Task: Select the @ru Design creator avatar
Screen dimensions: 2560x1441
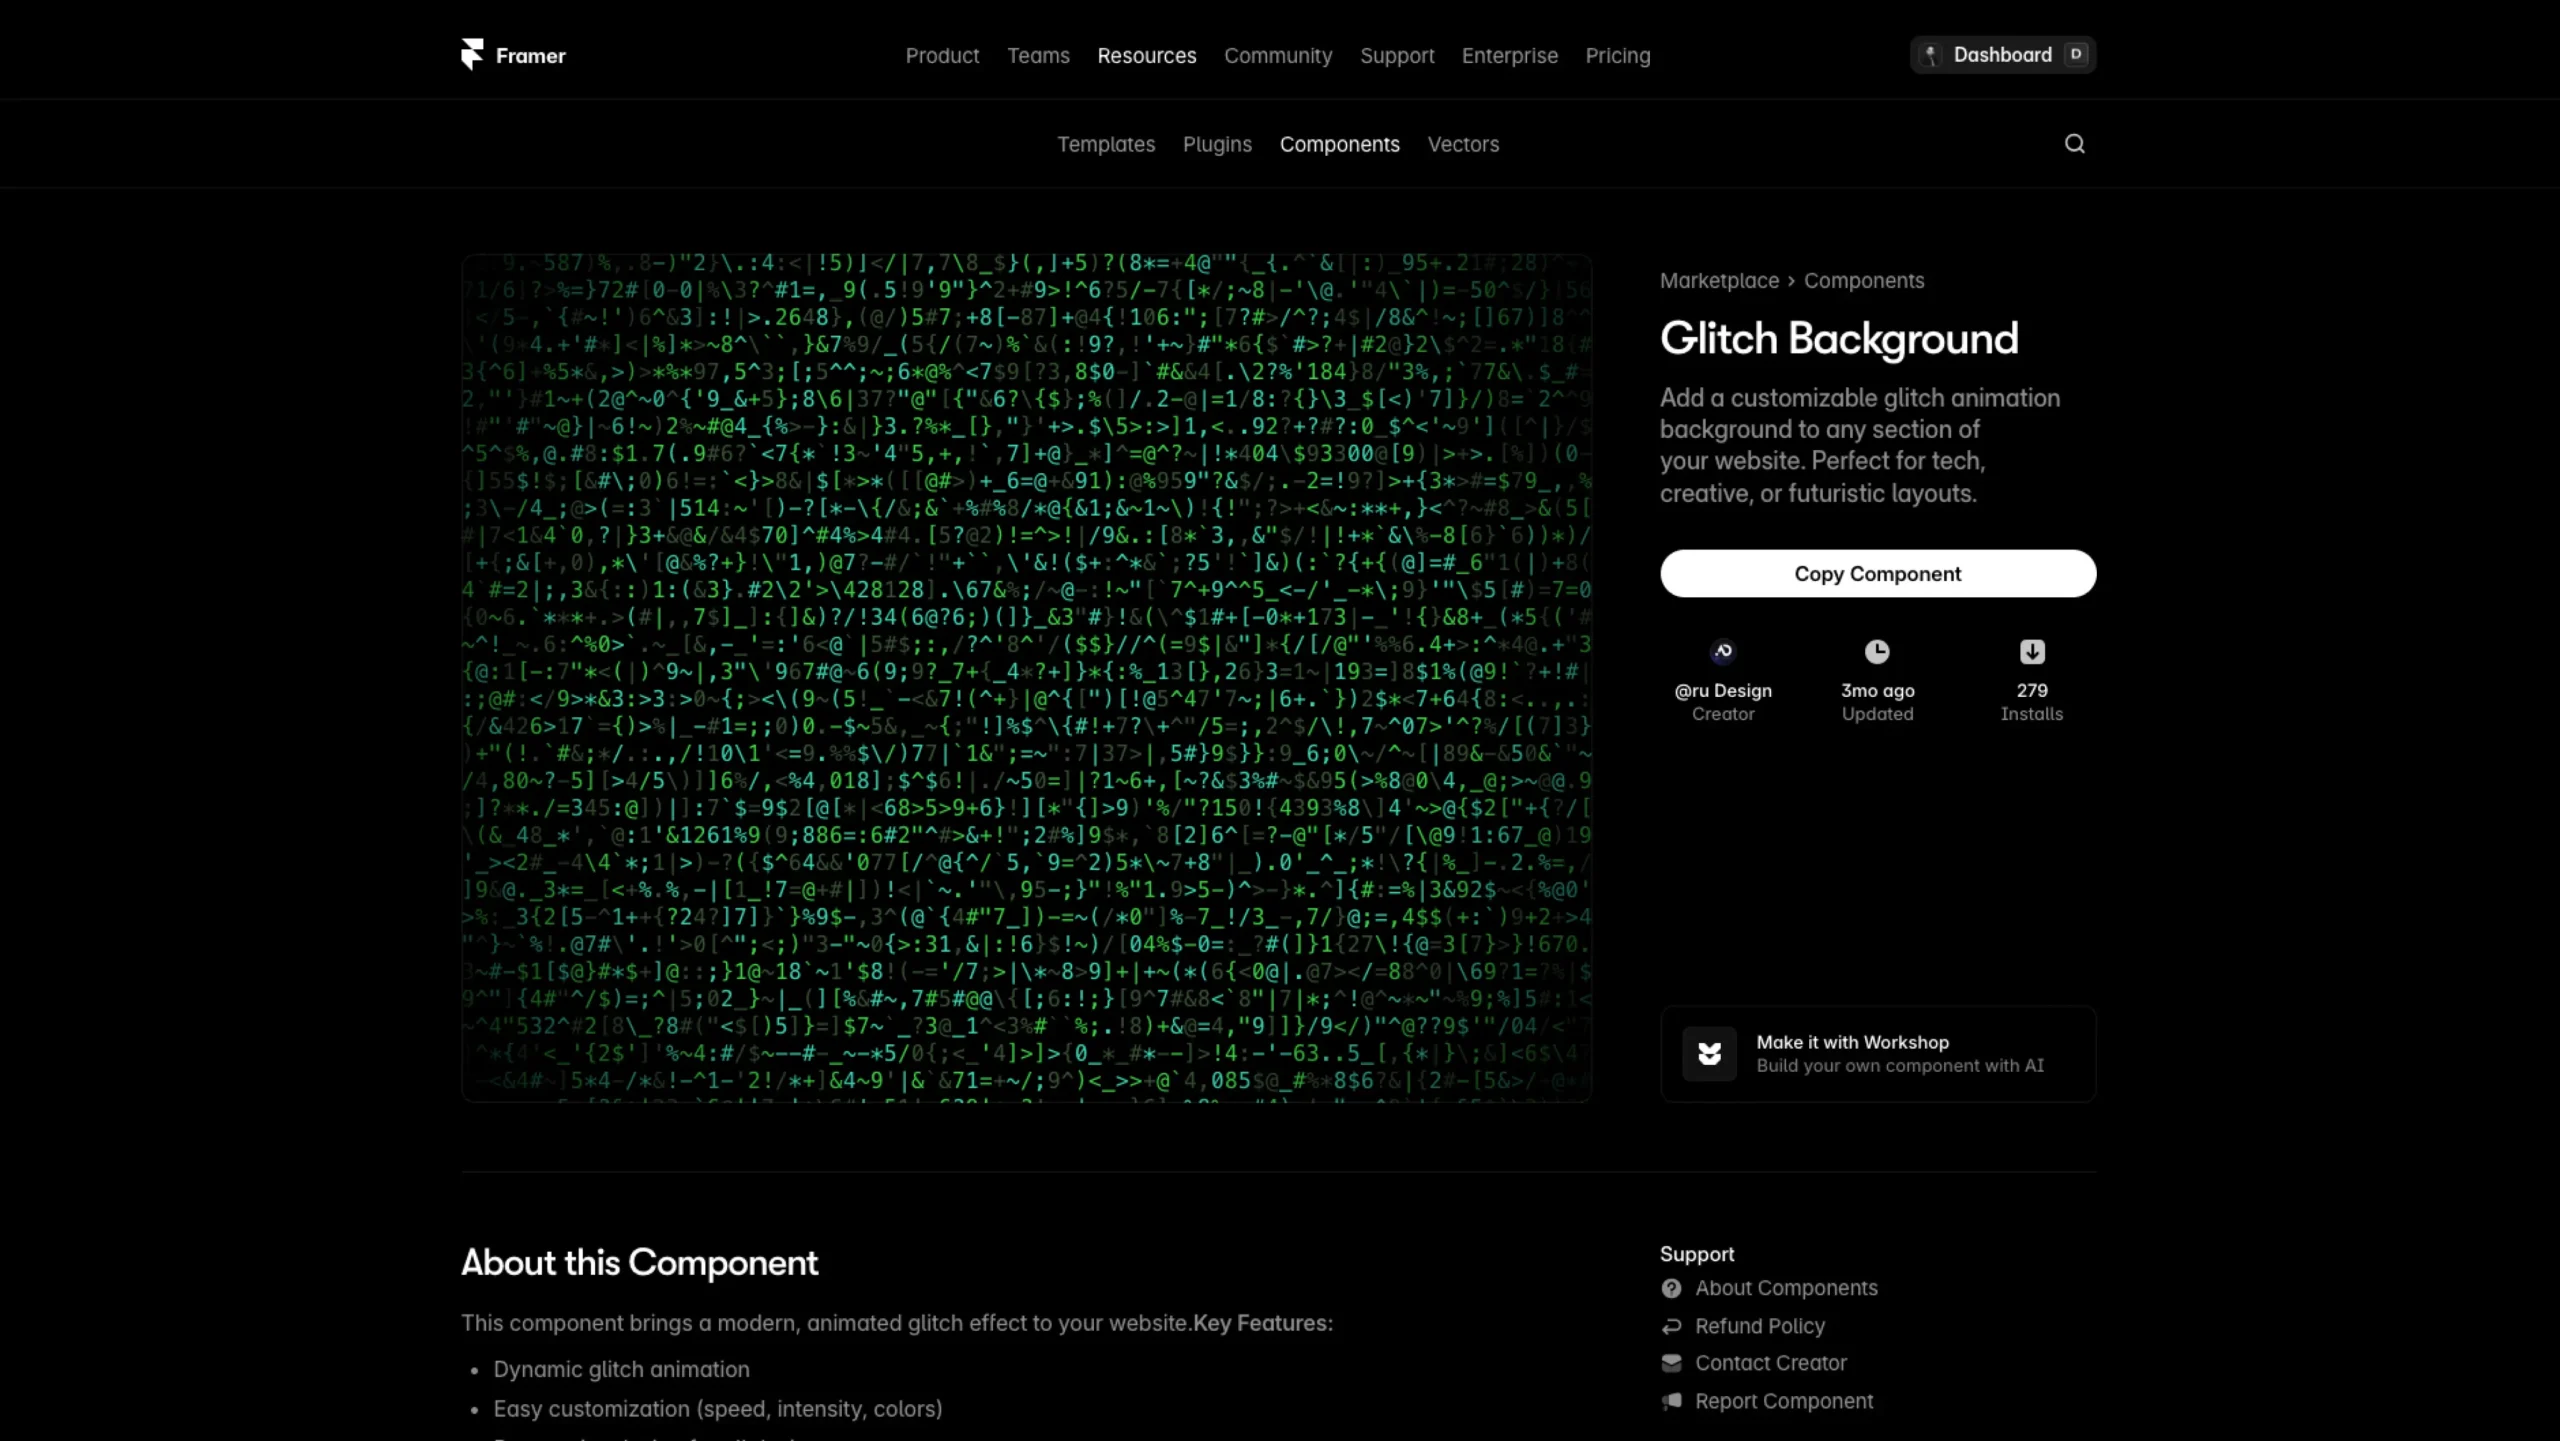Action: pos(1722,651)
